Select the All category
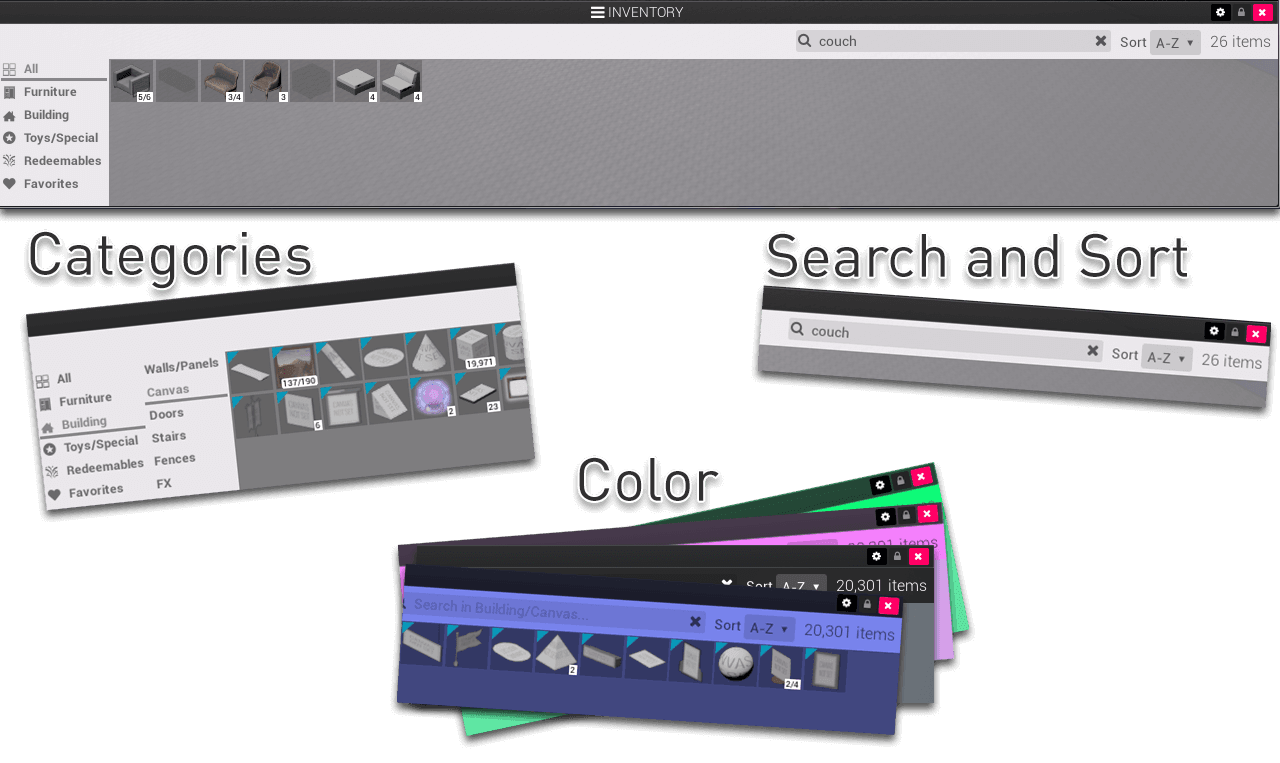 31,69
